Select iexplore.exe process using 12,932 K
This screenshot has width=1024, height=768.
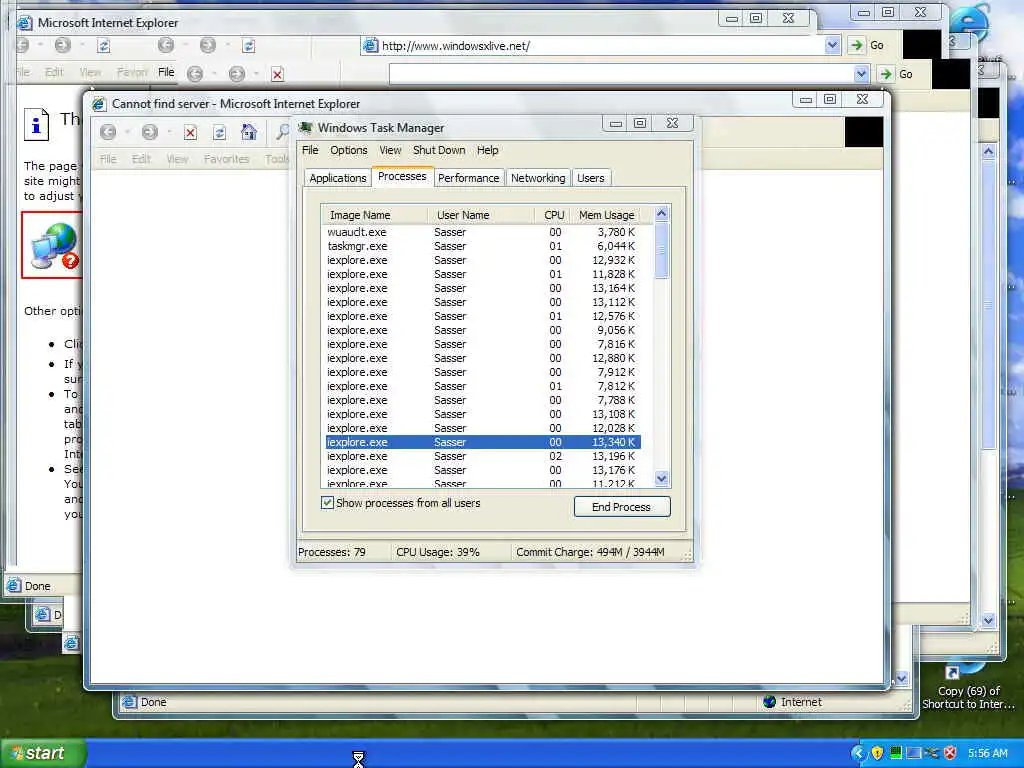(483, 260)
